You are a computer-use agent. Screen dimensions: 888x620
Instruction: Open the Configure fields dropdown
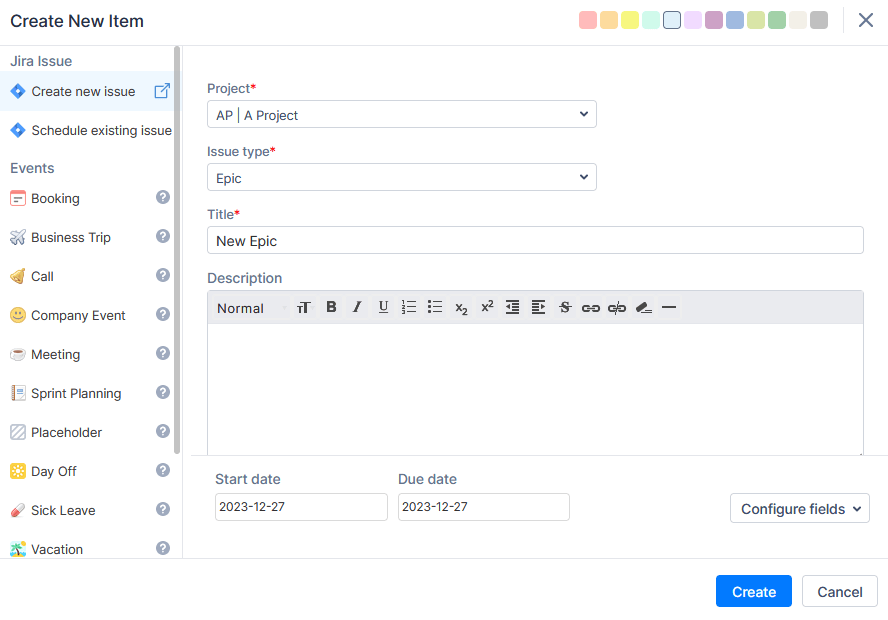tap(799, 508)
